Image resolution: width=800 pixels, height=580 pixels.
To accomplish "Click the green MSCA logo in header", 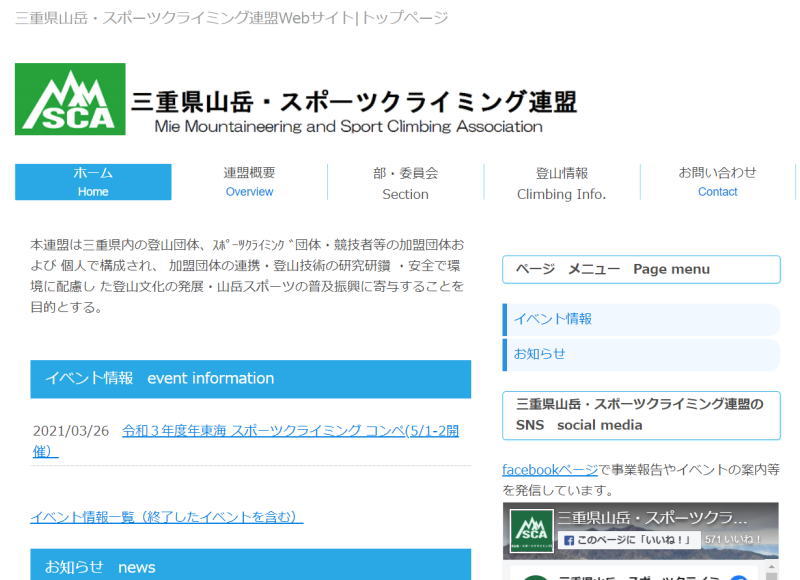I will click(70, 99).
